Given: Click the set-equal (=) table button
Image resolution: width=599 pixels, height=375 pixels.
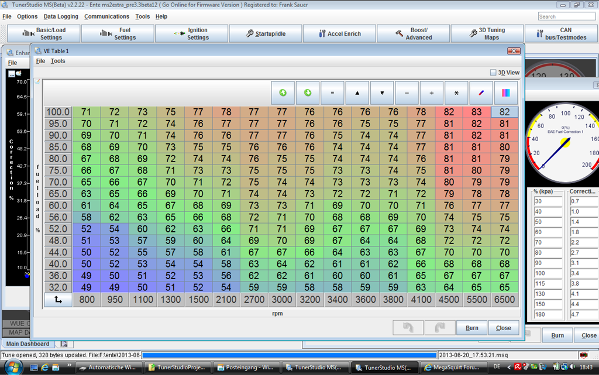Looking at the screenshot, I should tap(332, 93).
